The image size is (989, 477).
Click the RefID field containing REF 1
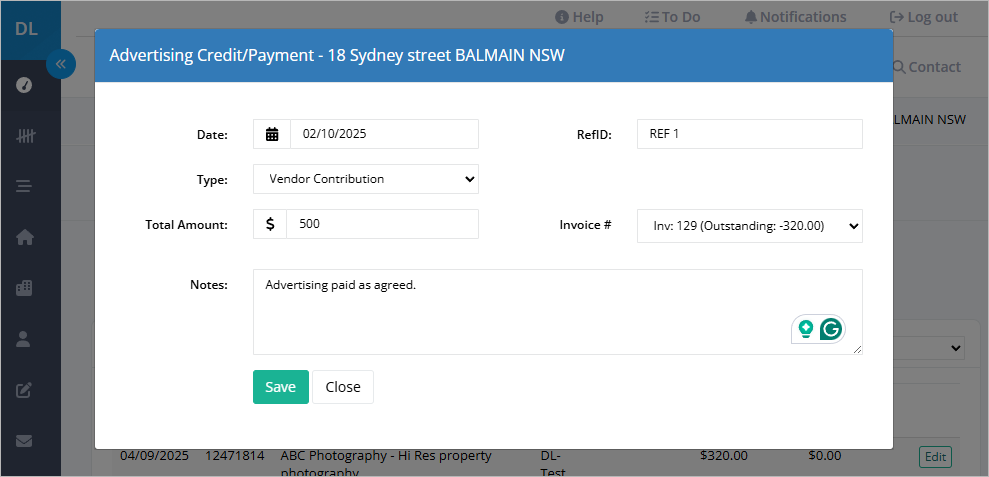(749, 134)
